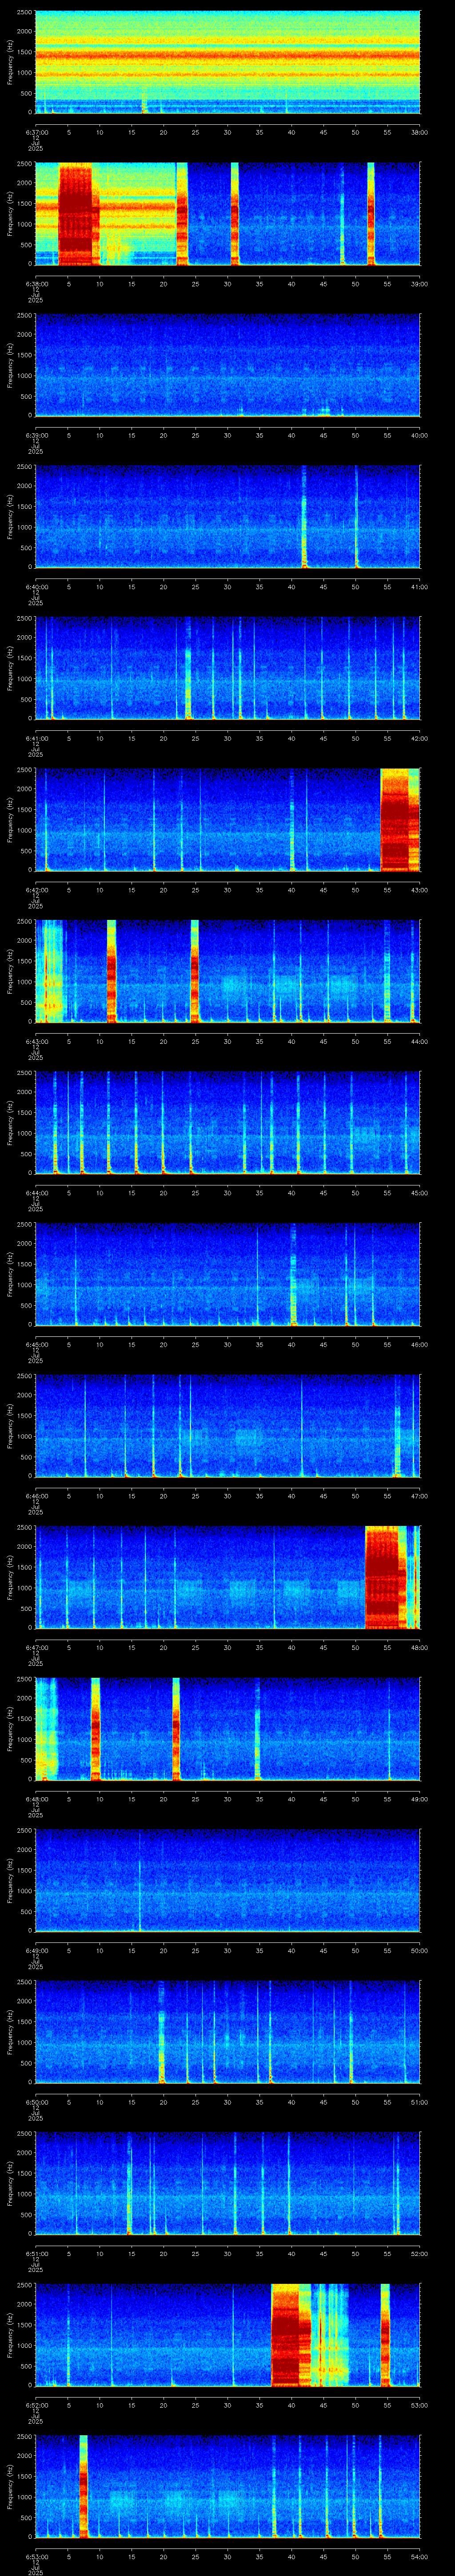
Task: Select the spectrogram panel starting at 6:41:00
Action: 228,668
